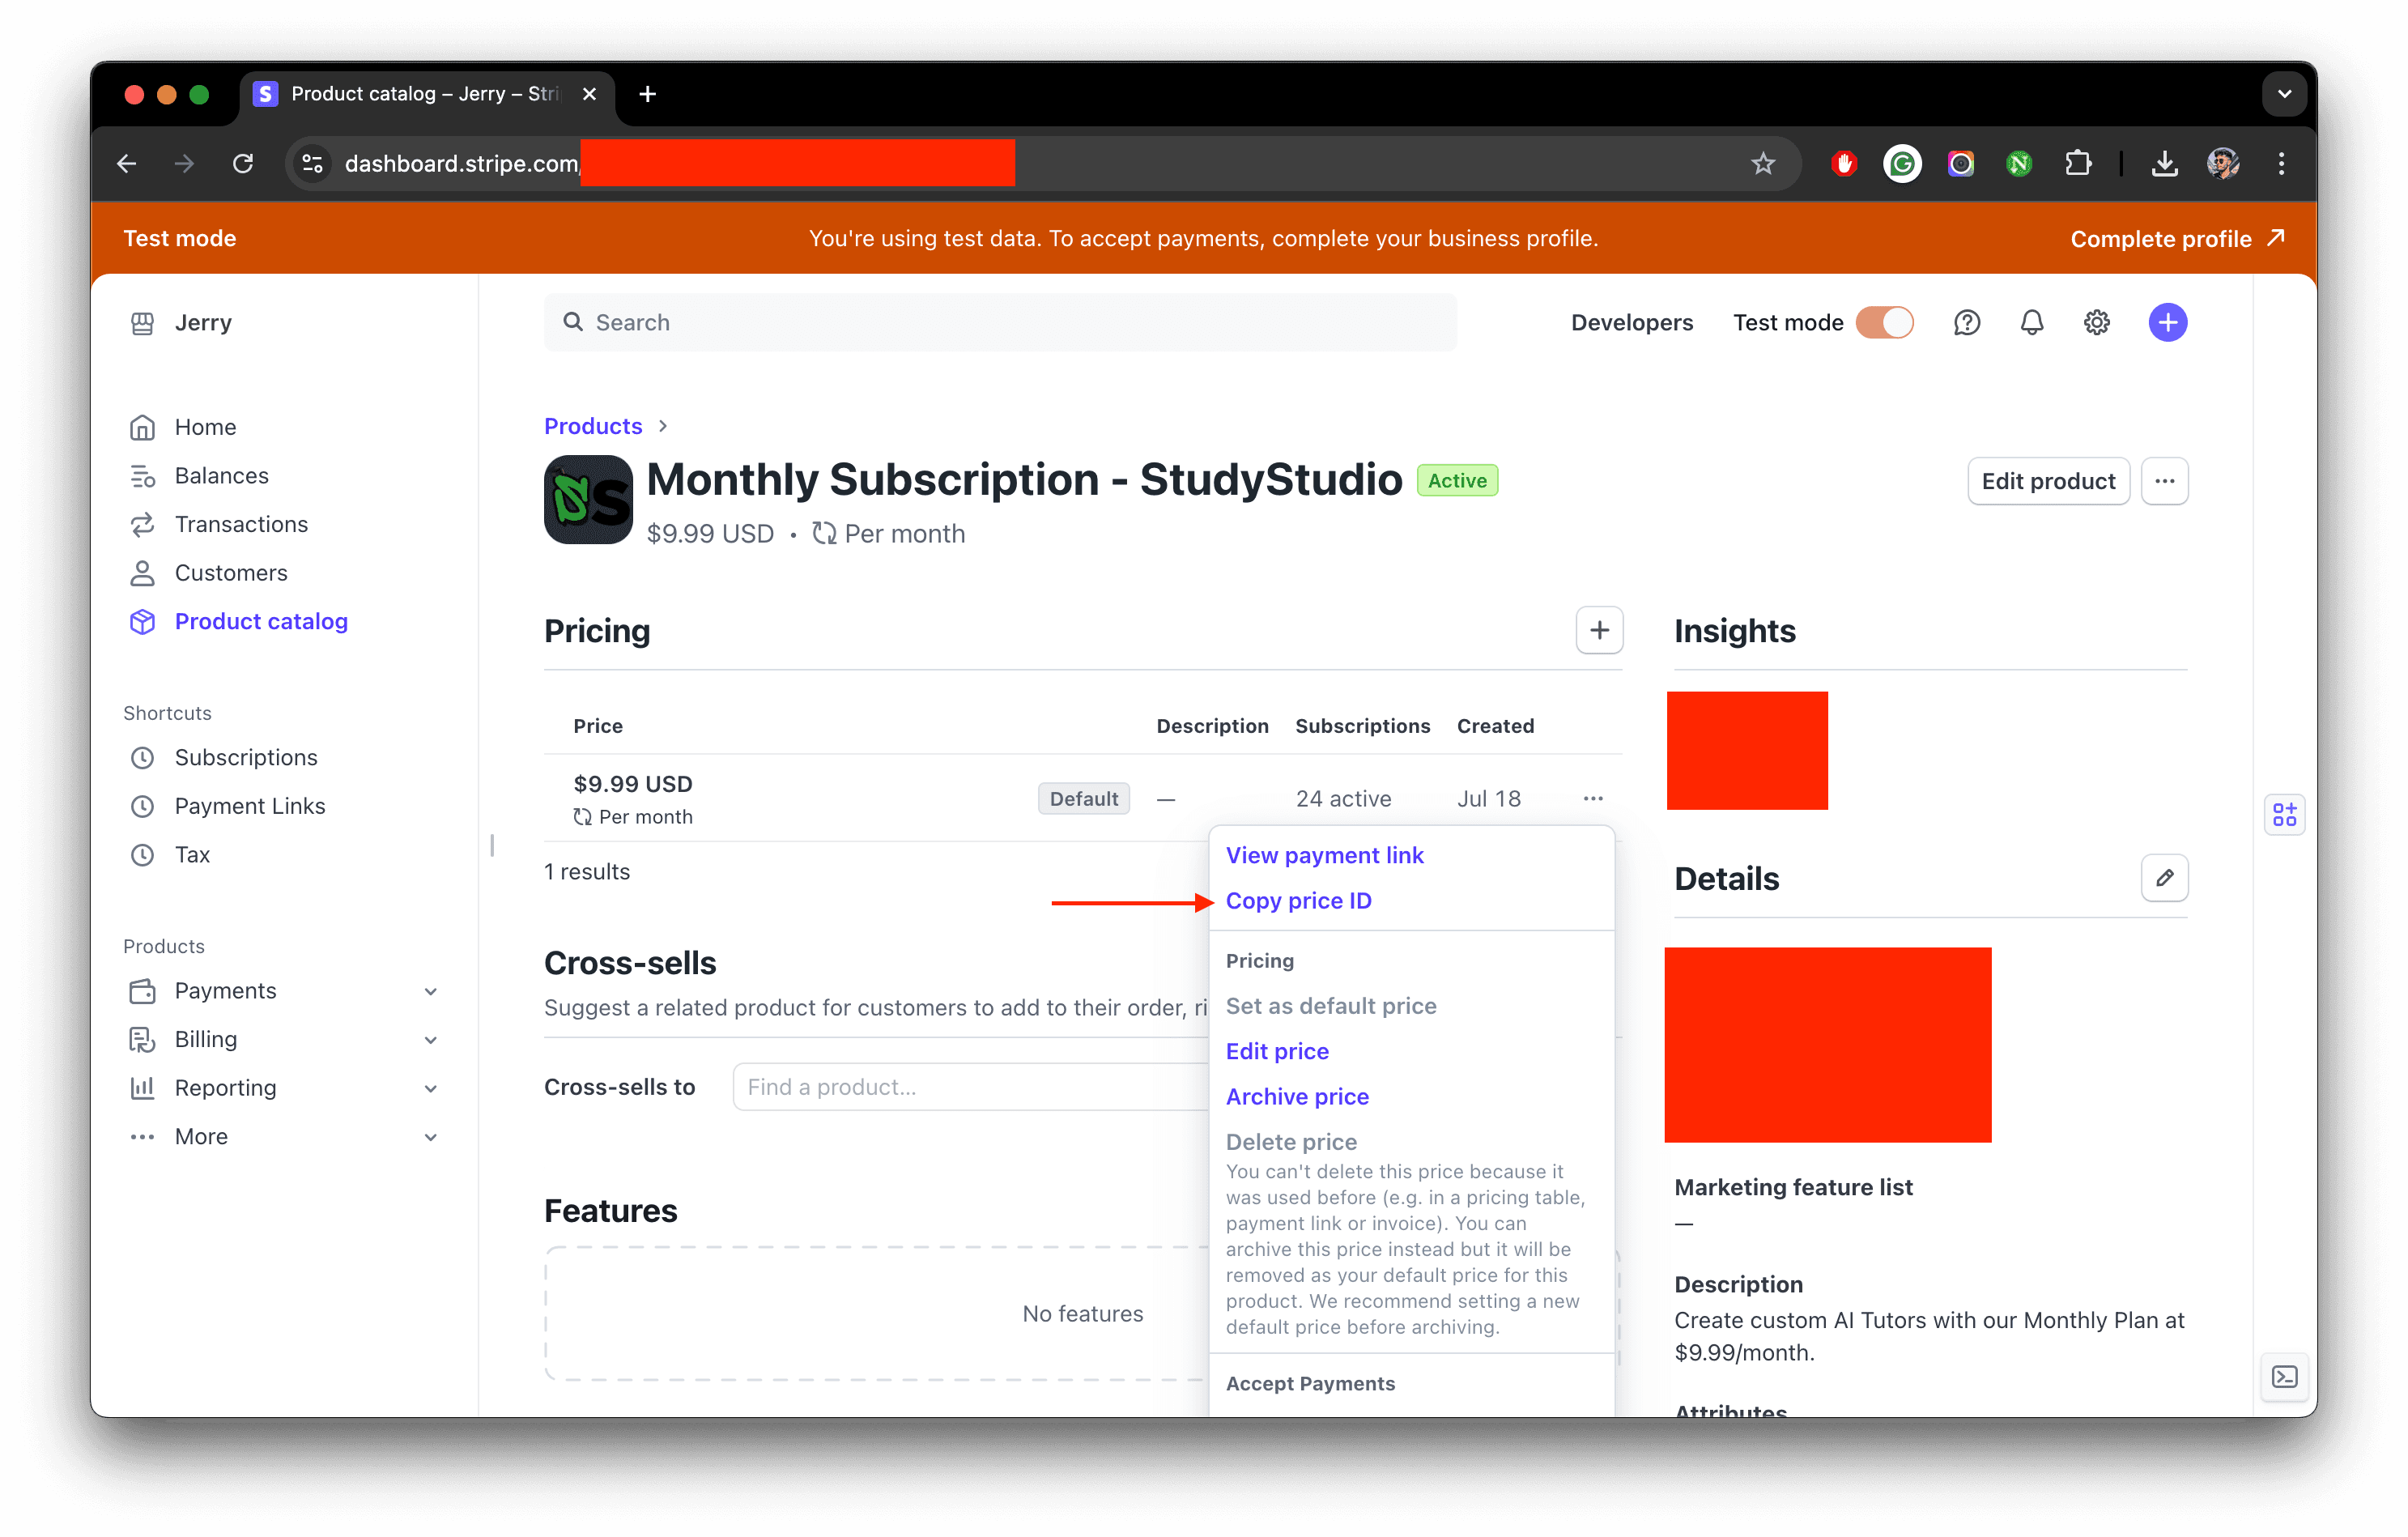
Task: Bookmark page with the star icon
Action: pos(1763,163)
